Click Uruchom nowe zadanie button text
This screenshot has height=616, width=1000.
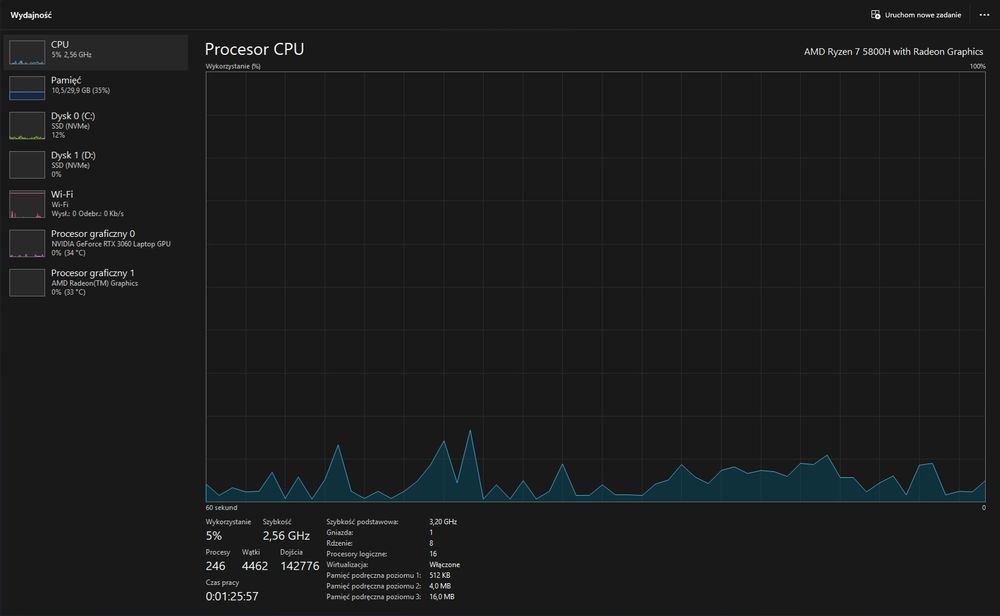coord(923,15)
